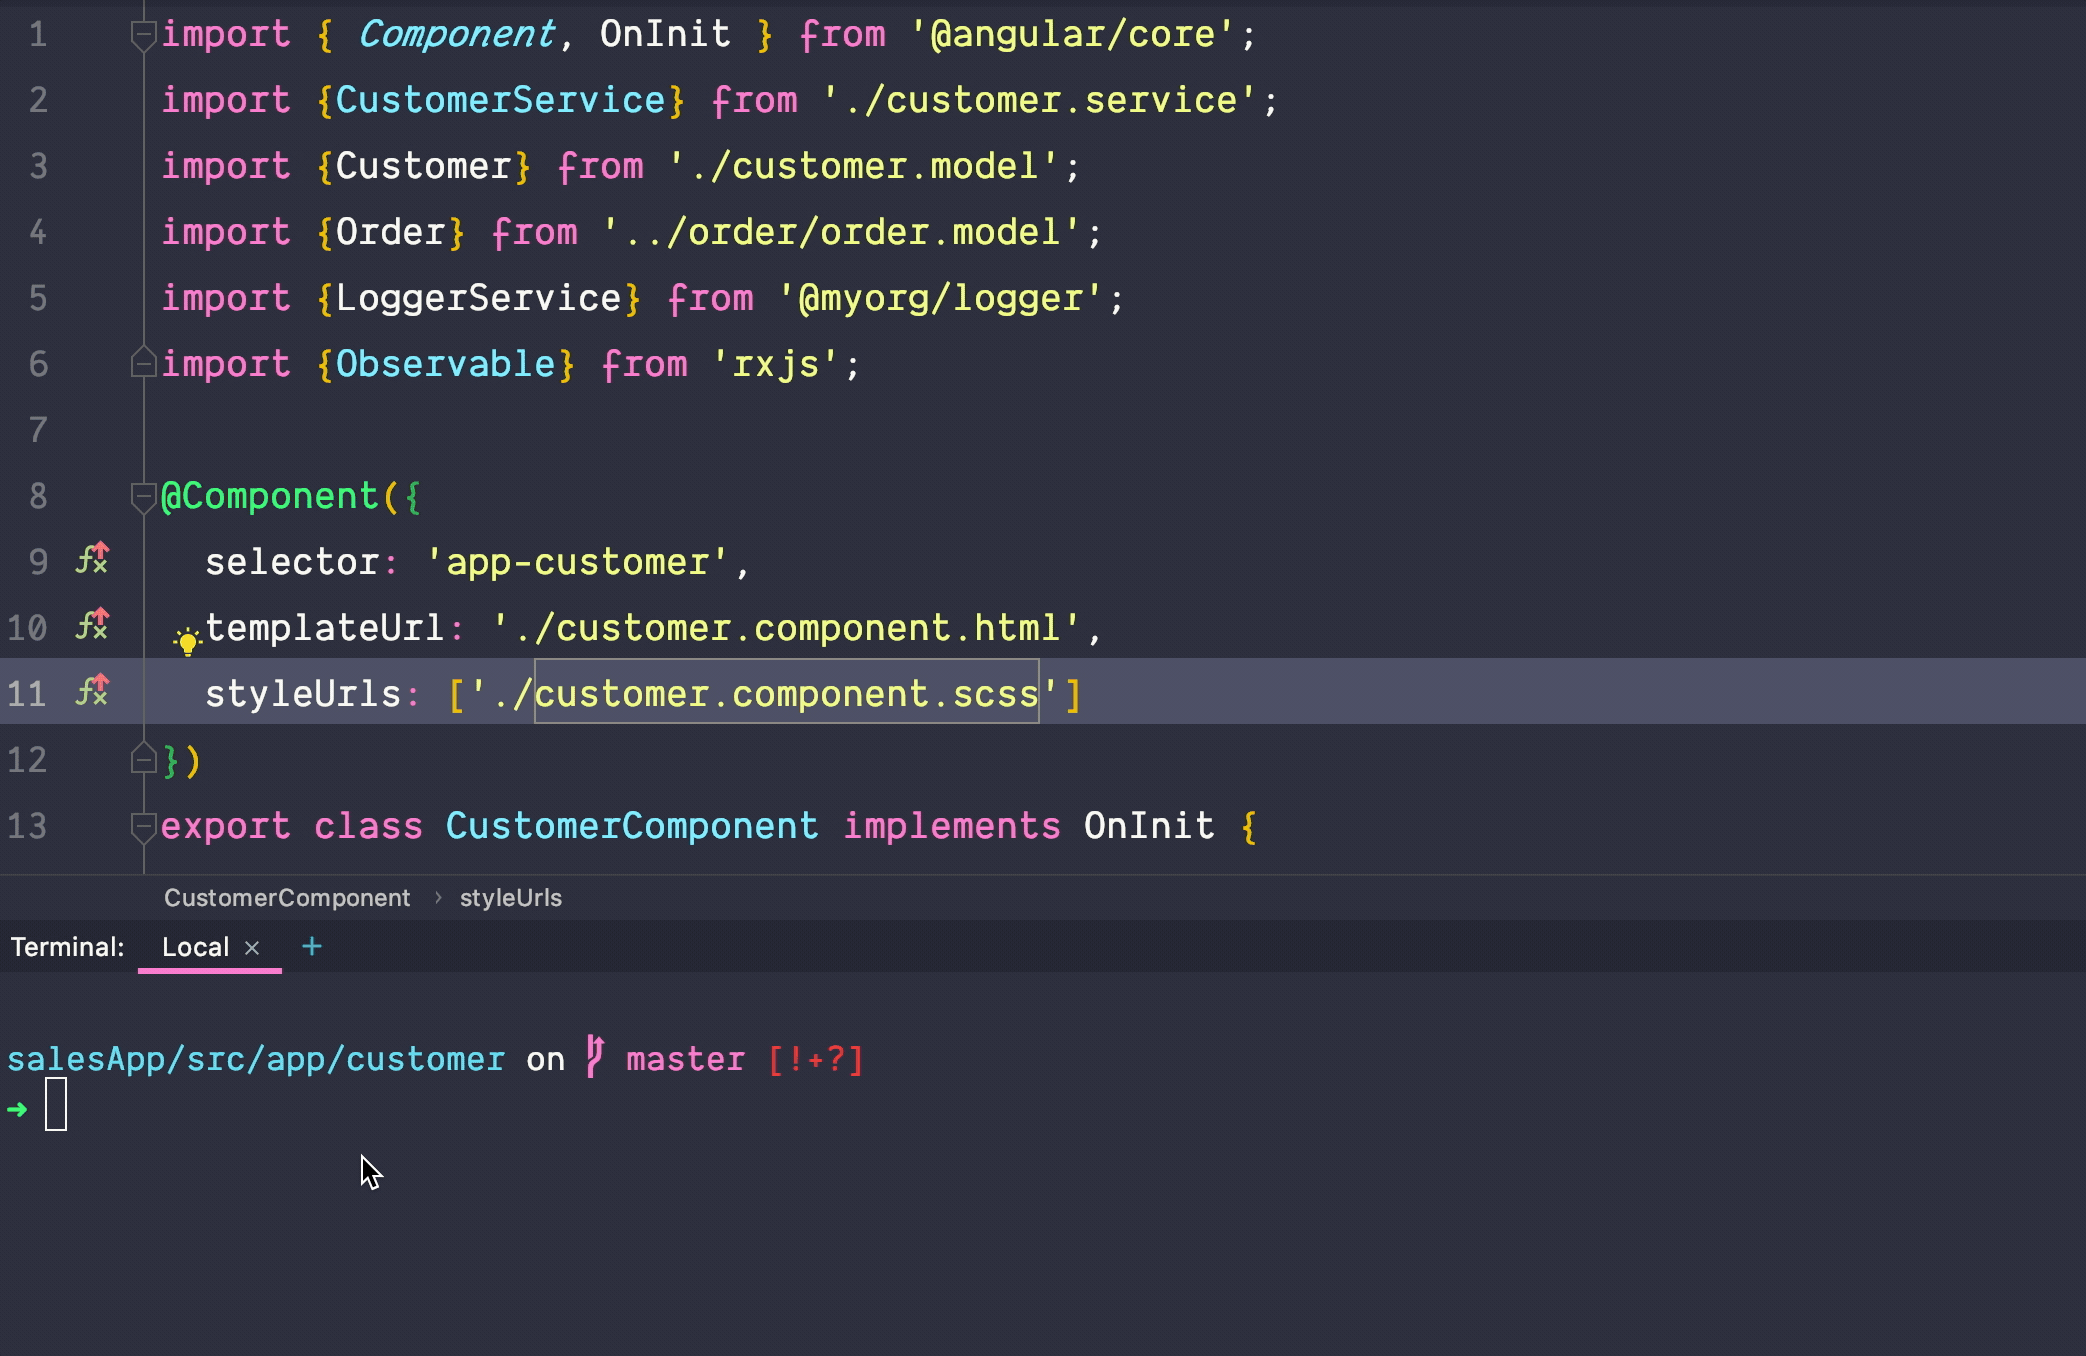Switch to the Local terminal tab
Viewport: 2086px width, 1356px height.
click(x=196, y=947)
